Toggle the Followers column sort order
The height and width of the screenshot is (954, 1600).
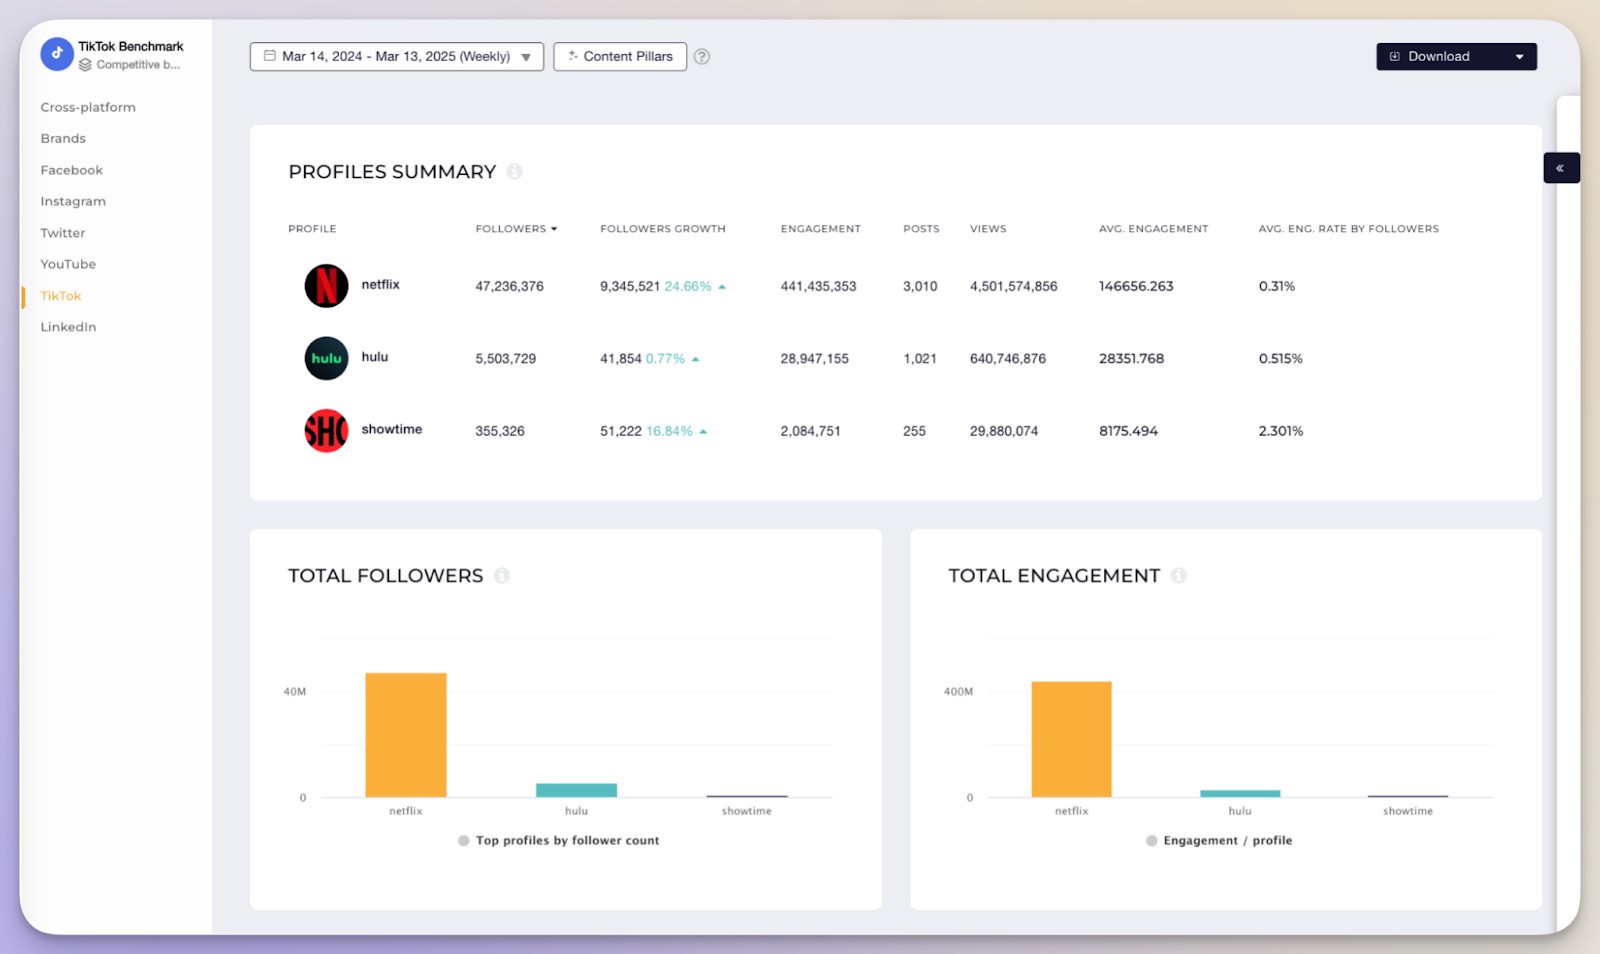pos(553,228)
